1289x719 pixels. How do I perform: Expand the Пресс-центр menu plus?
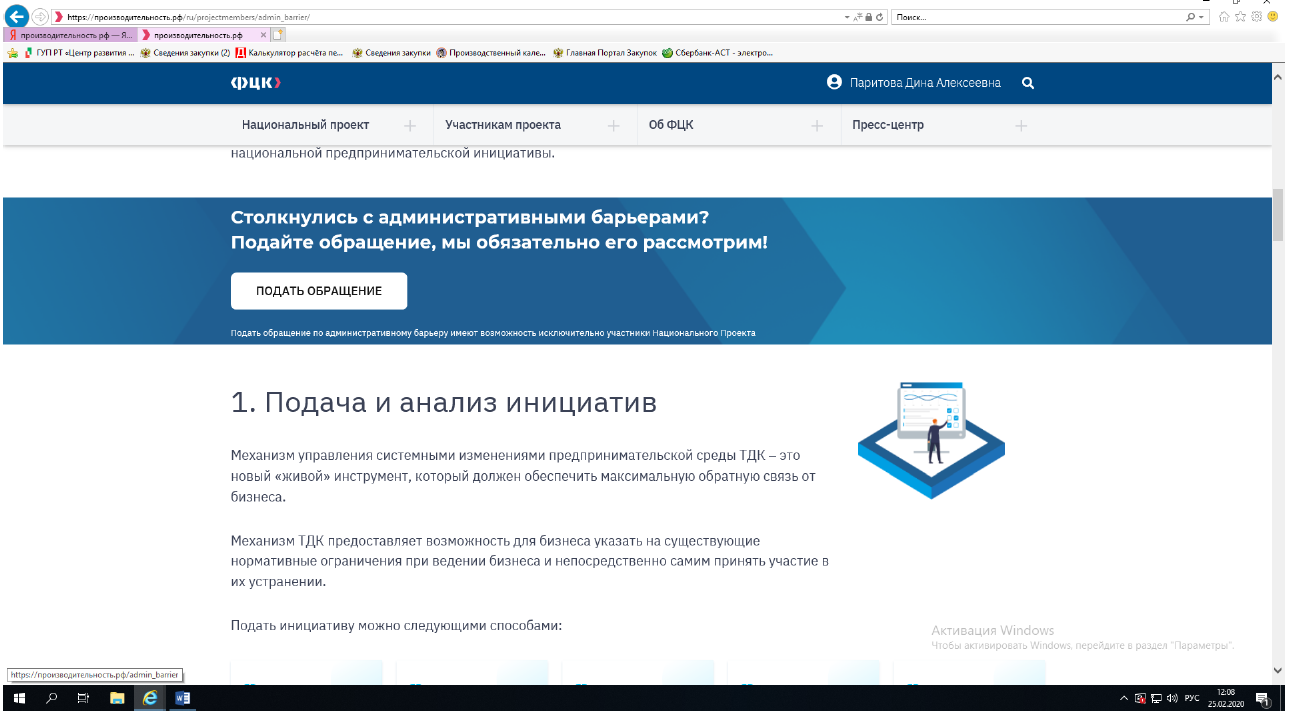pyautogui.click(x=1021, y=126)
